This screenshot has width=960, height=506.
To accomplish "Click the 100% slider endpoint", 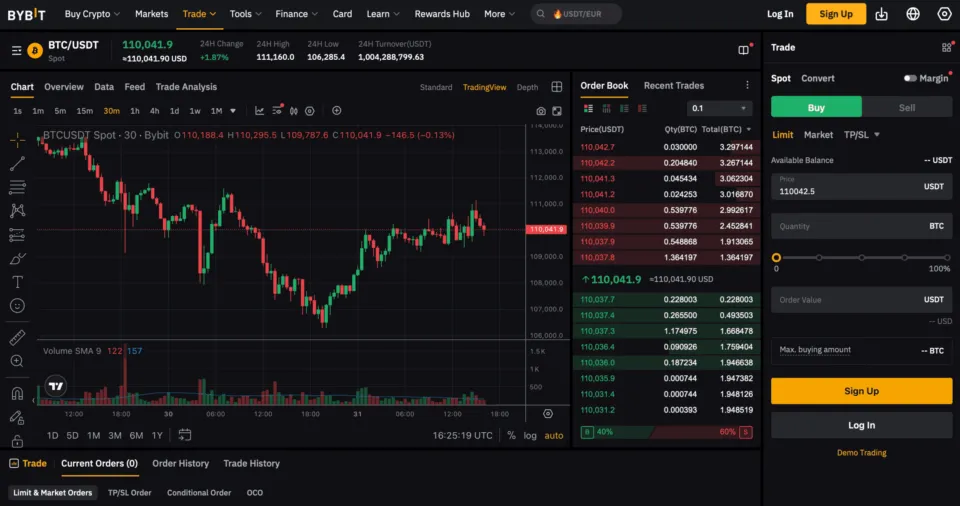I will (947, 258).
